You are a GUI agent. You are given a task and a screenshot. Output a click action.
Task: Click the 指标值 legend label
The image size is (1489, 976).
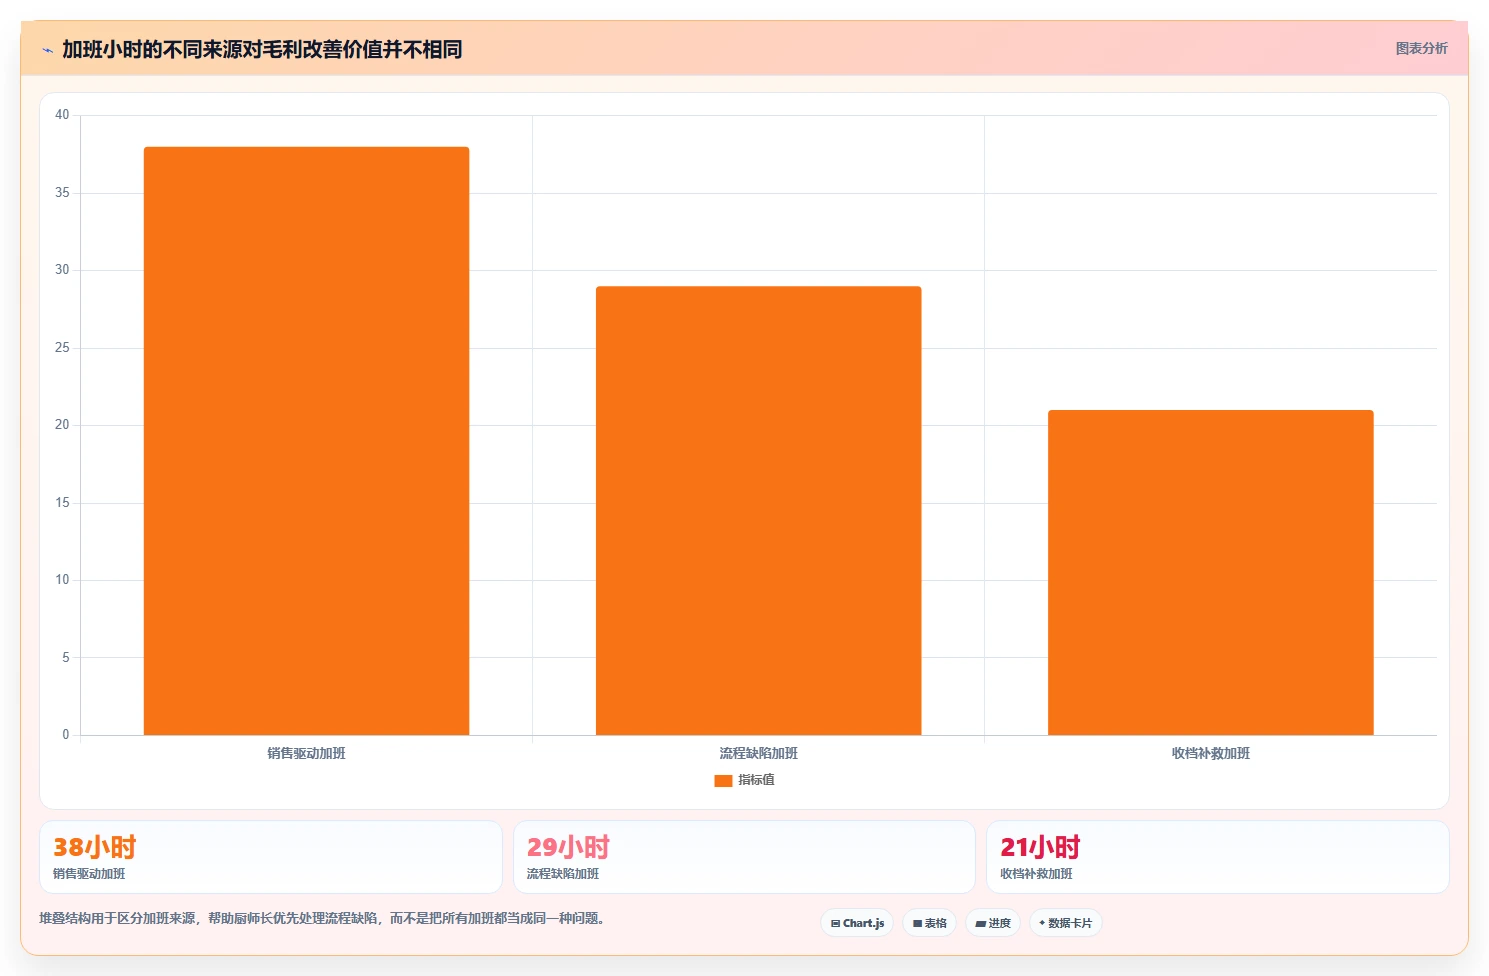point(756,780)
